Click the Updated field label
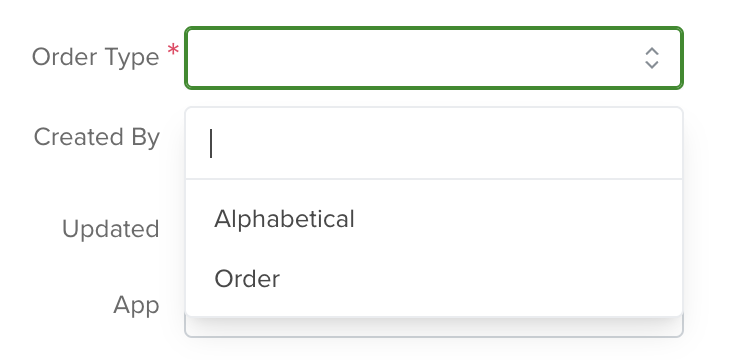Screen dimensions: 752x360 (111, 229)
